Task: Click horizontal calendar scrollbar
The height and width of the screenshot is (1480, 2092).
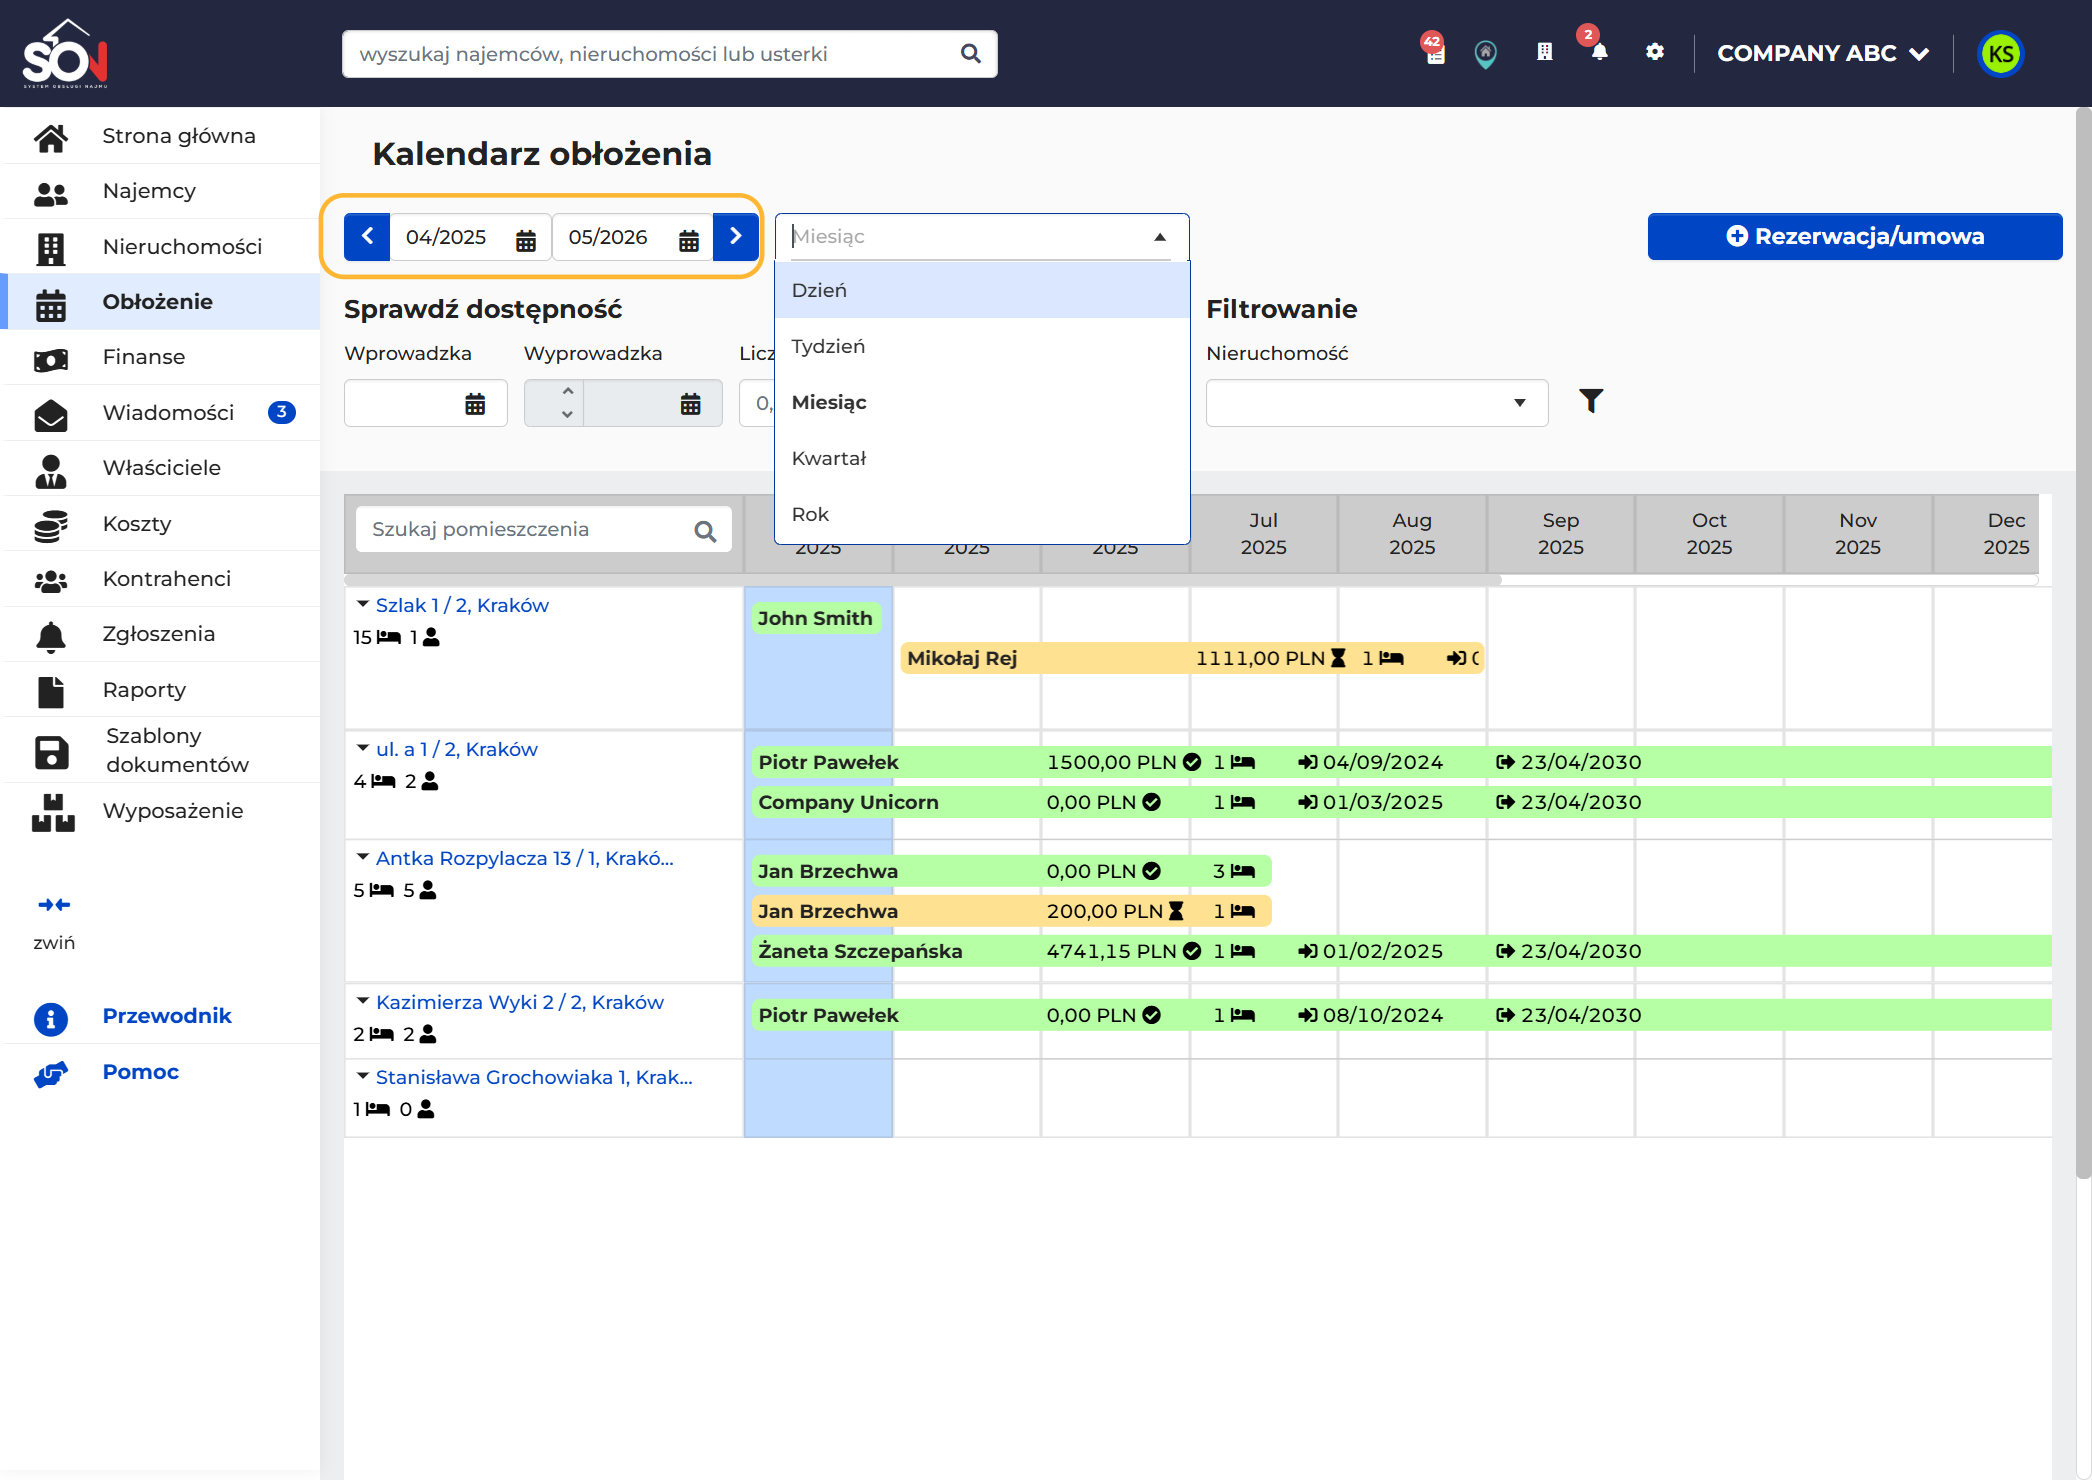Action: 923,580
